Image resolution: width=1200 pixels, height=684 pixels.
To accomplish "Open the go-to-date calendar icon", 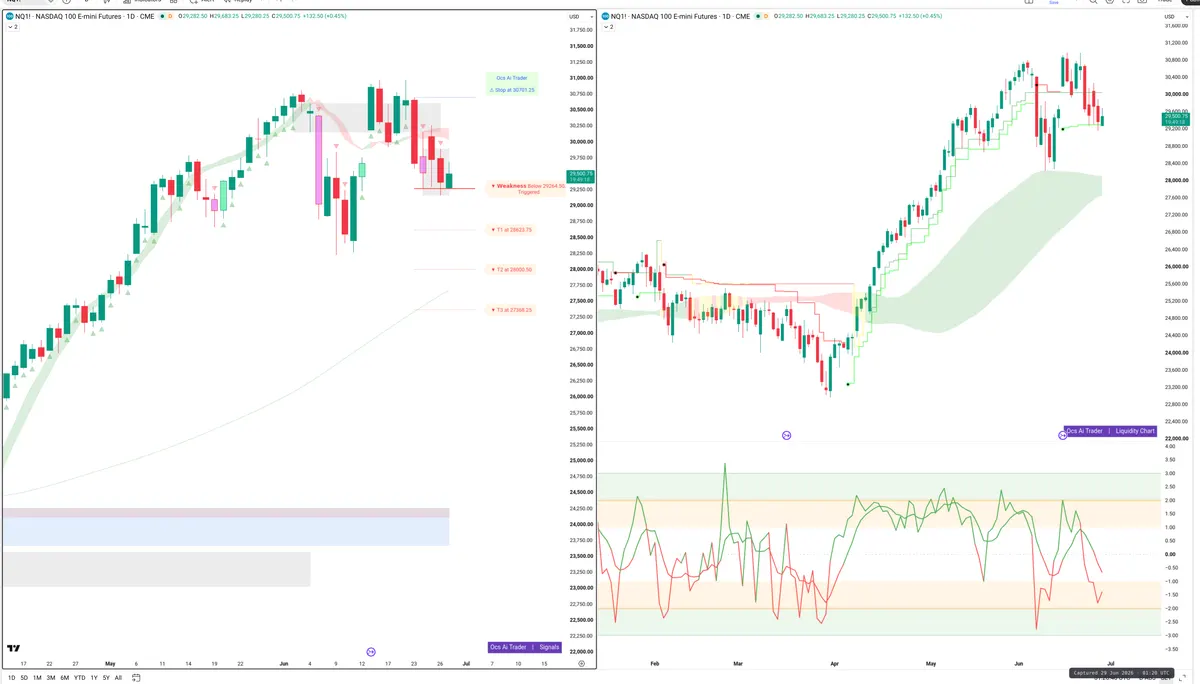I will [x=136, y=678].
